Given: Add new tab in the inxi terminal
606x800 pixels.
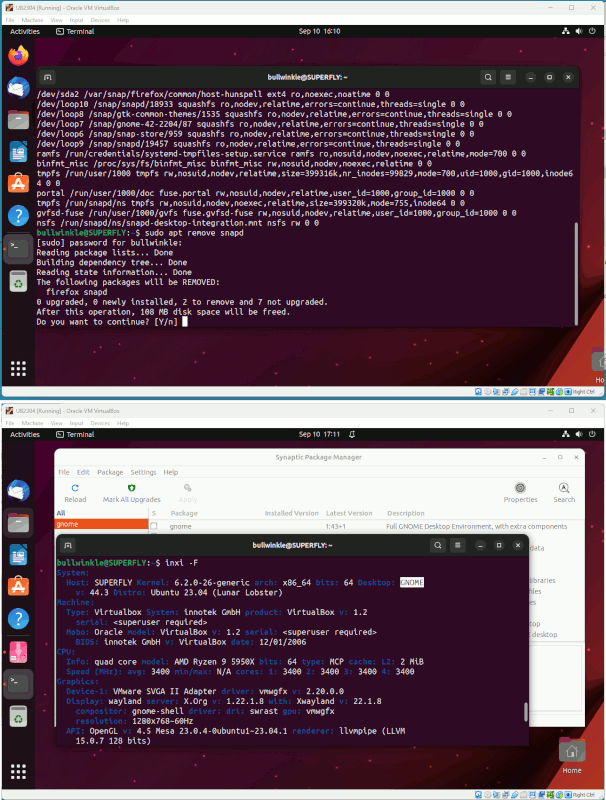Looking at the screenshot, I should tap(68, 545).
